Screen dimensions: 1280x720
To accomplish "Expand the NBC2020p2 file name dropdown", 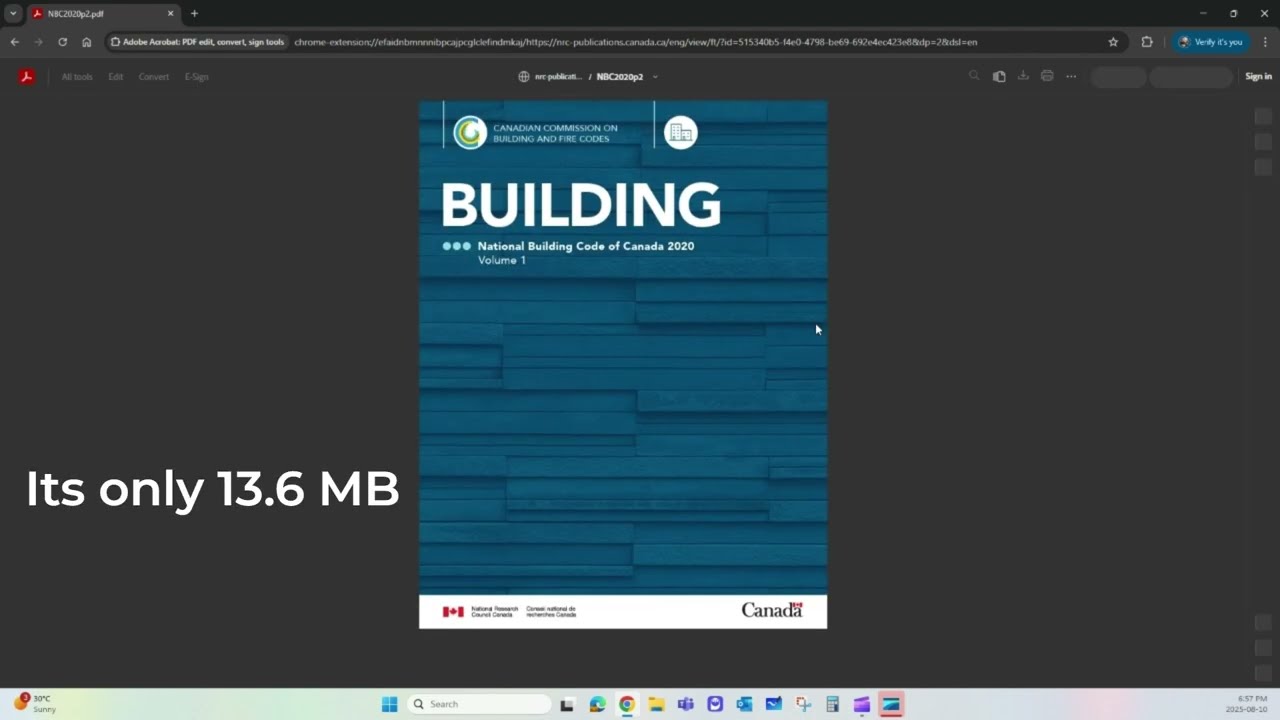I will pos(655,77).
